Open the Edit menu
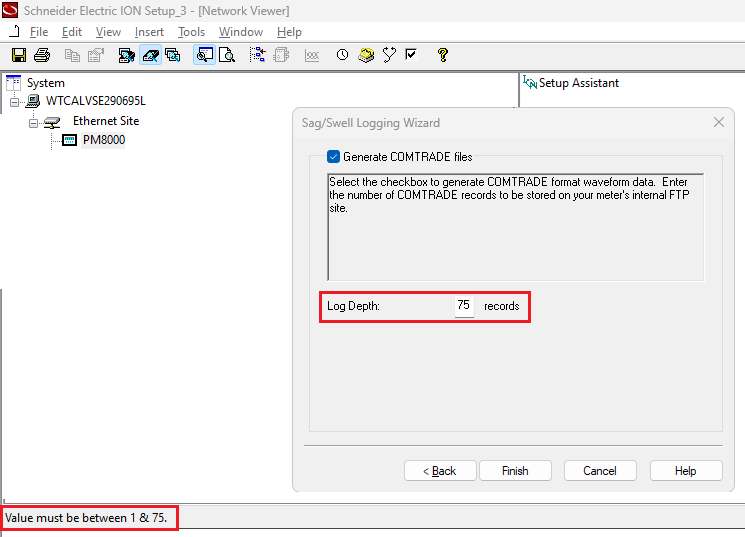 72,32
